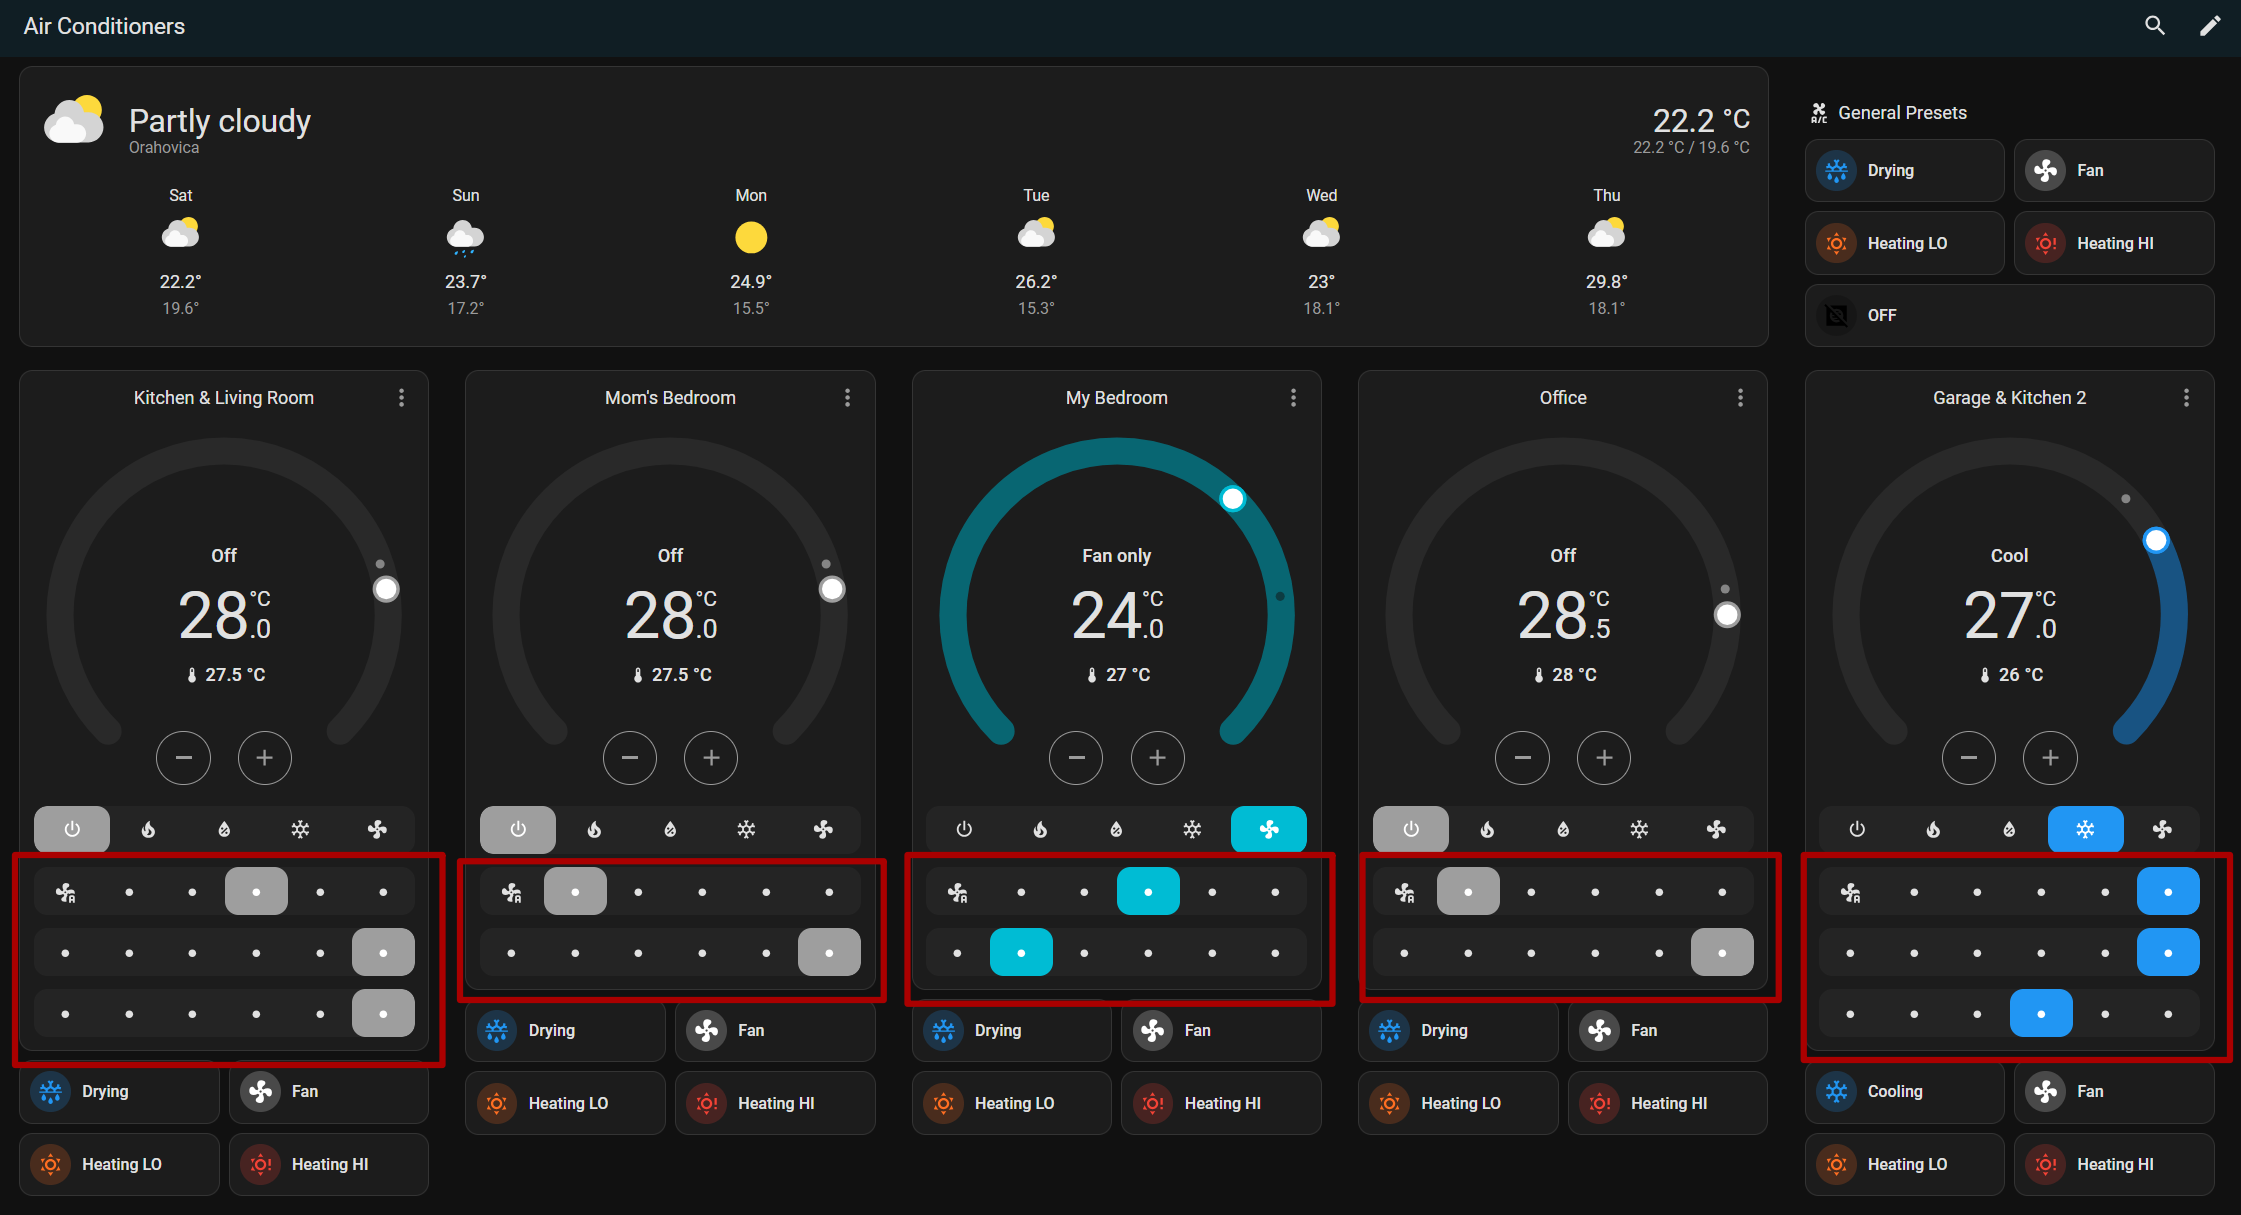Open Mom's Bedroom three-dot menu
The width and height of the screenshot is (2241, 1215).
(848, 398)
